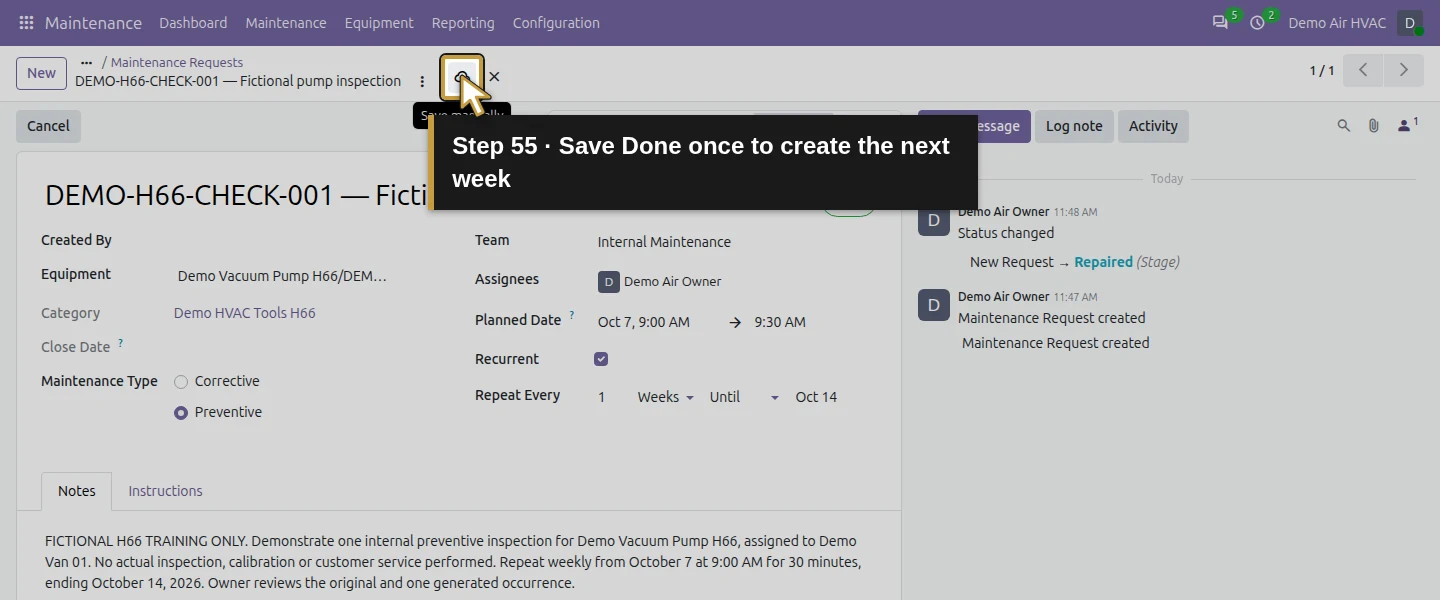Open the Weeks repeat unit dropdown
The width and height of the screenshot is (1440, 600).
pos(665,397)
